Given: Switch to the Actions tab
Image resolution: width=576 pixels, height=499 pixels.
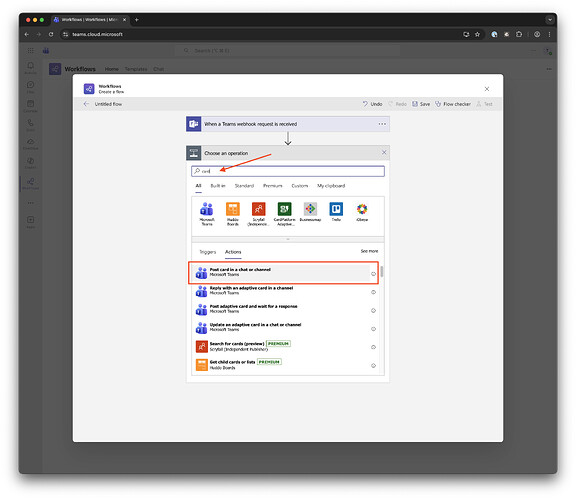Looking at the screenshot, I should coord(233,252).
